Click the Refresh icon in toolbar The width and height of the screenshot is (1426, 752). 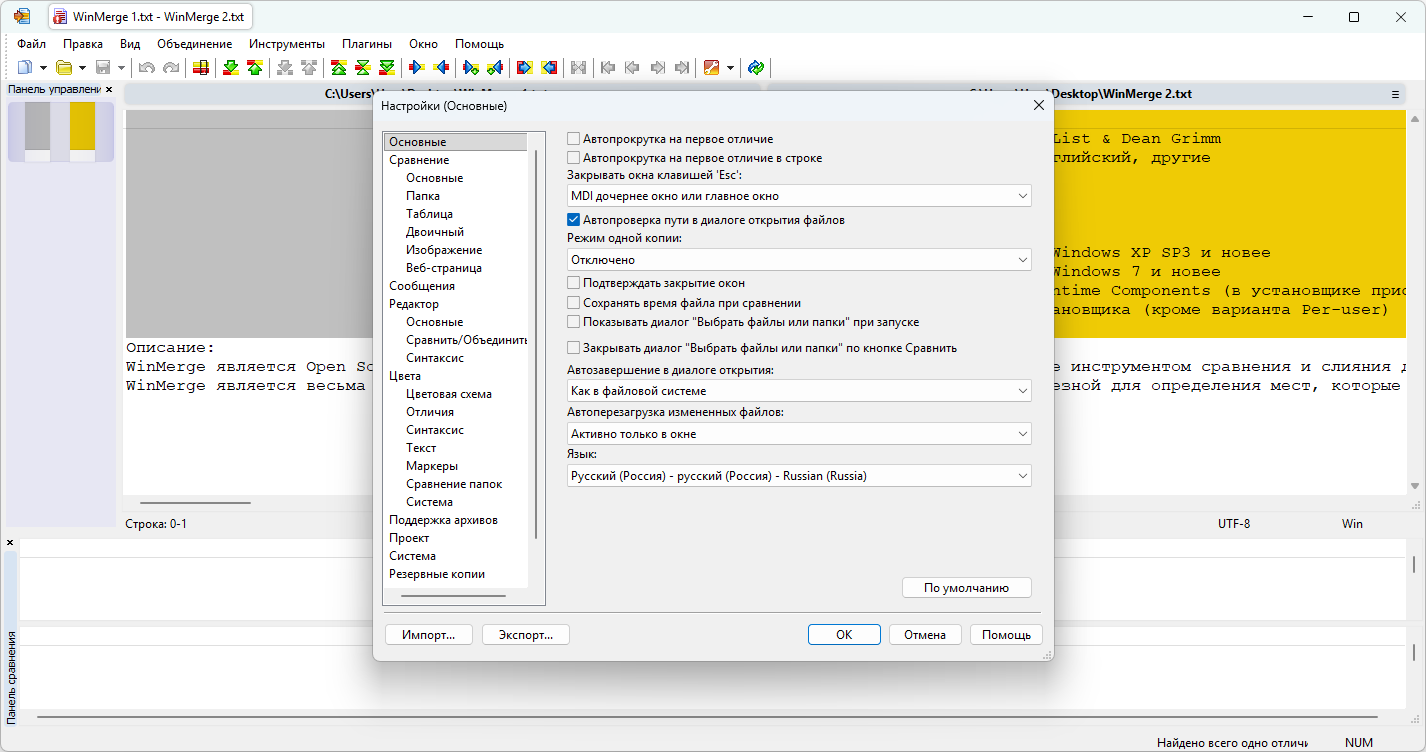[x=756, y=67]
